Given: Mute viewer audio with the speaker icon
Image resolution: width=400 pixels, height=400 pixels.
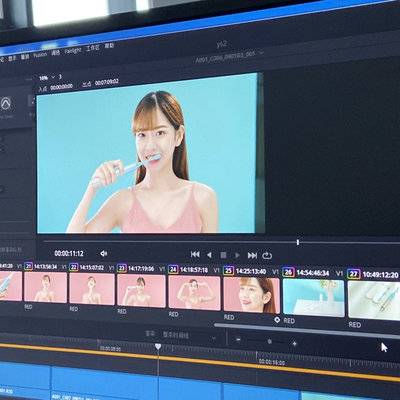Looking at the screenshot, I should [104, 254].
